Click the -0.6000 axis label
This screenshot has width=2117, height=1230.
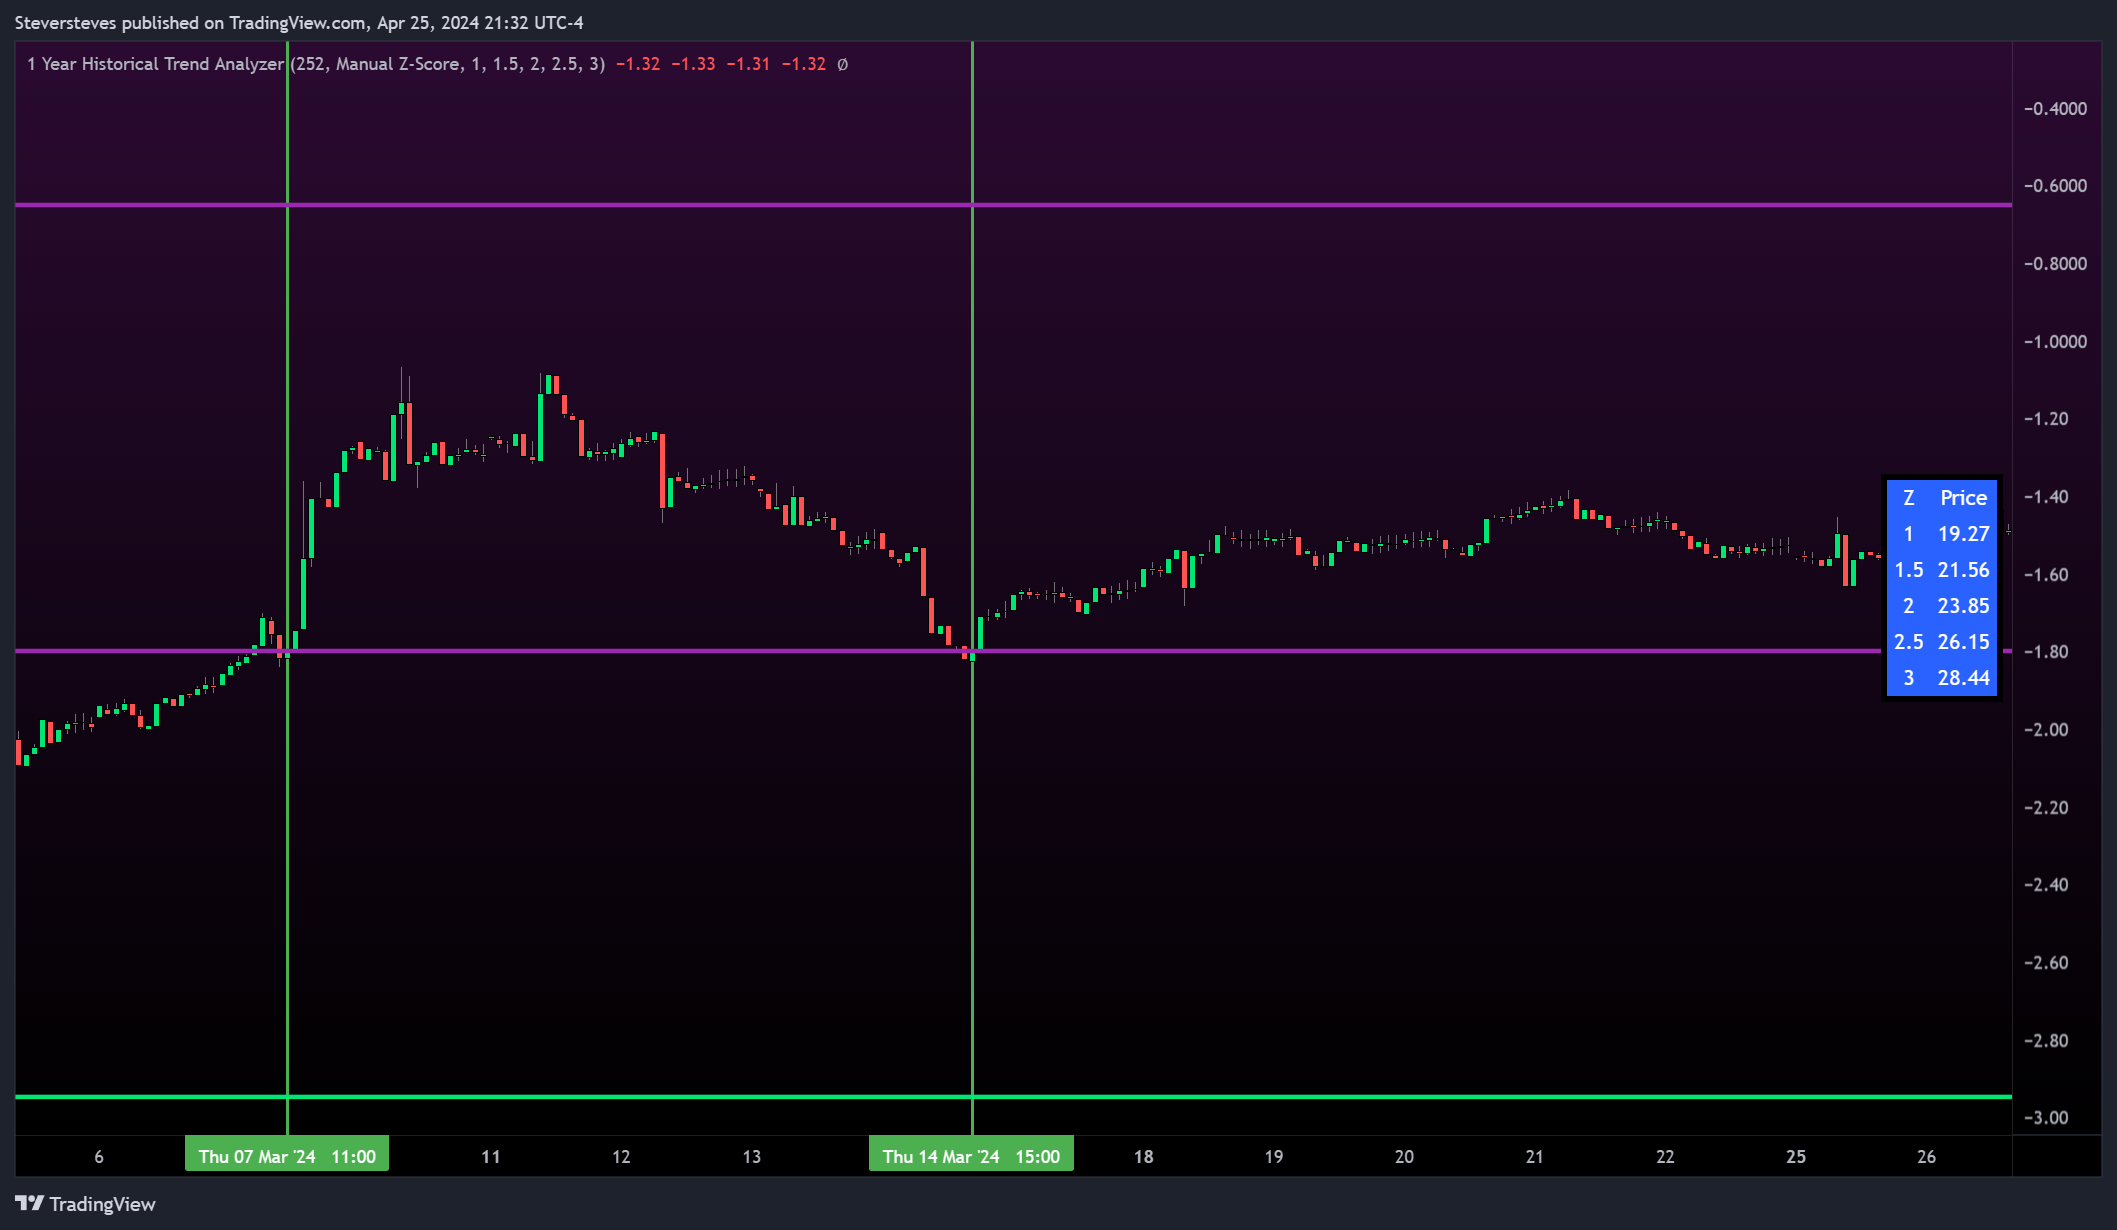pos(2055,186)
